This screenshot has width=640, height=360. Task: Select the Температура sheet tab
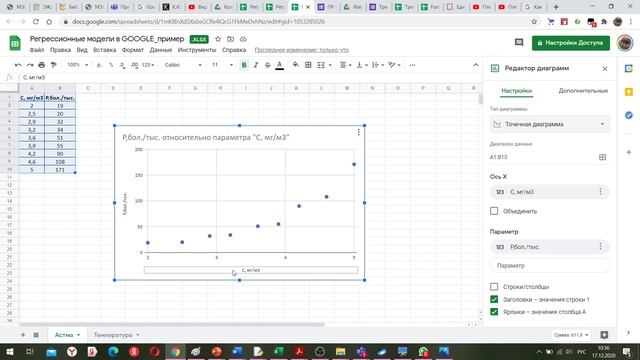116,335
